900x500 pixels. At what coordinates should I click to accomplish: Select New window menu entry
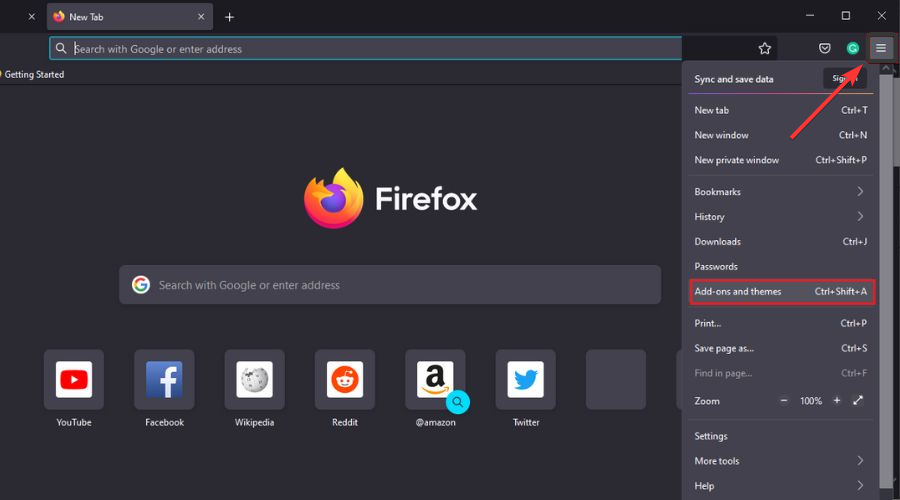coord(781,135)
